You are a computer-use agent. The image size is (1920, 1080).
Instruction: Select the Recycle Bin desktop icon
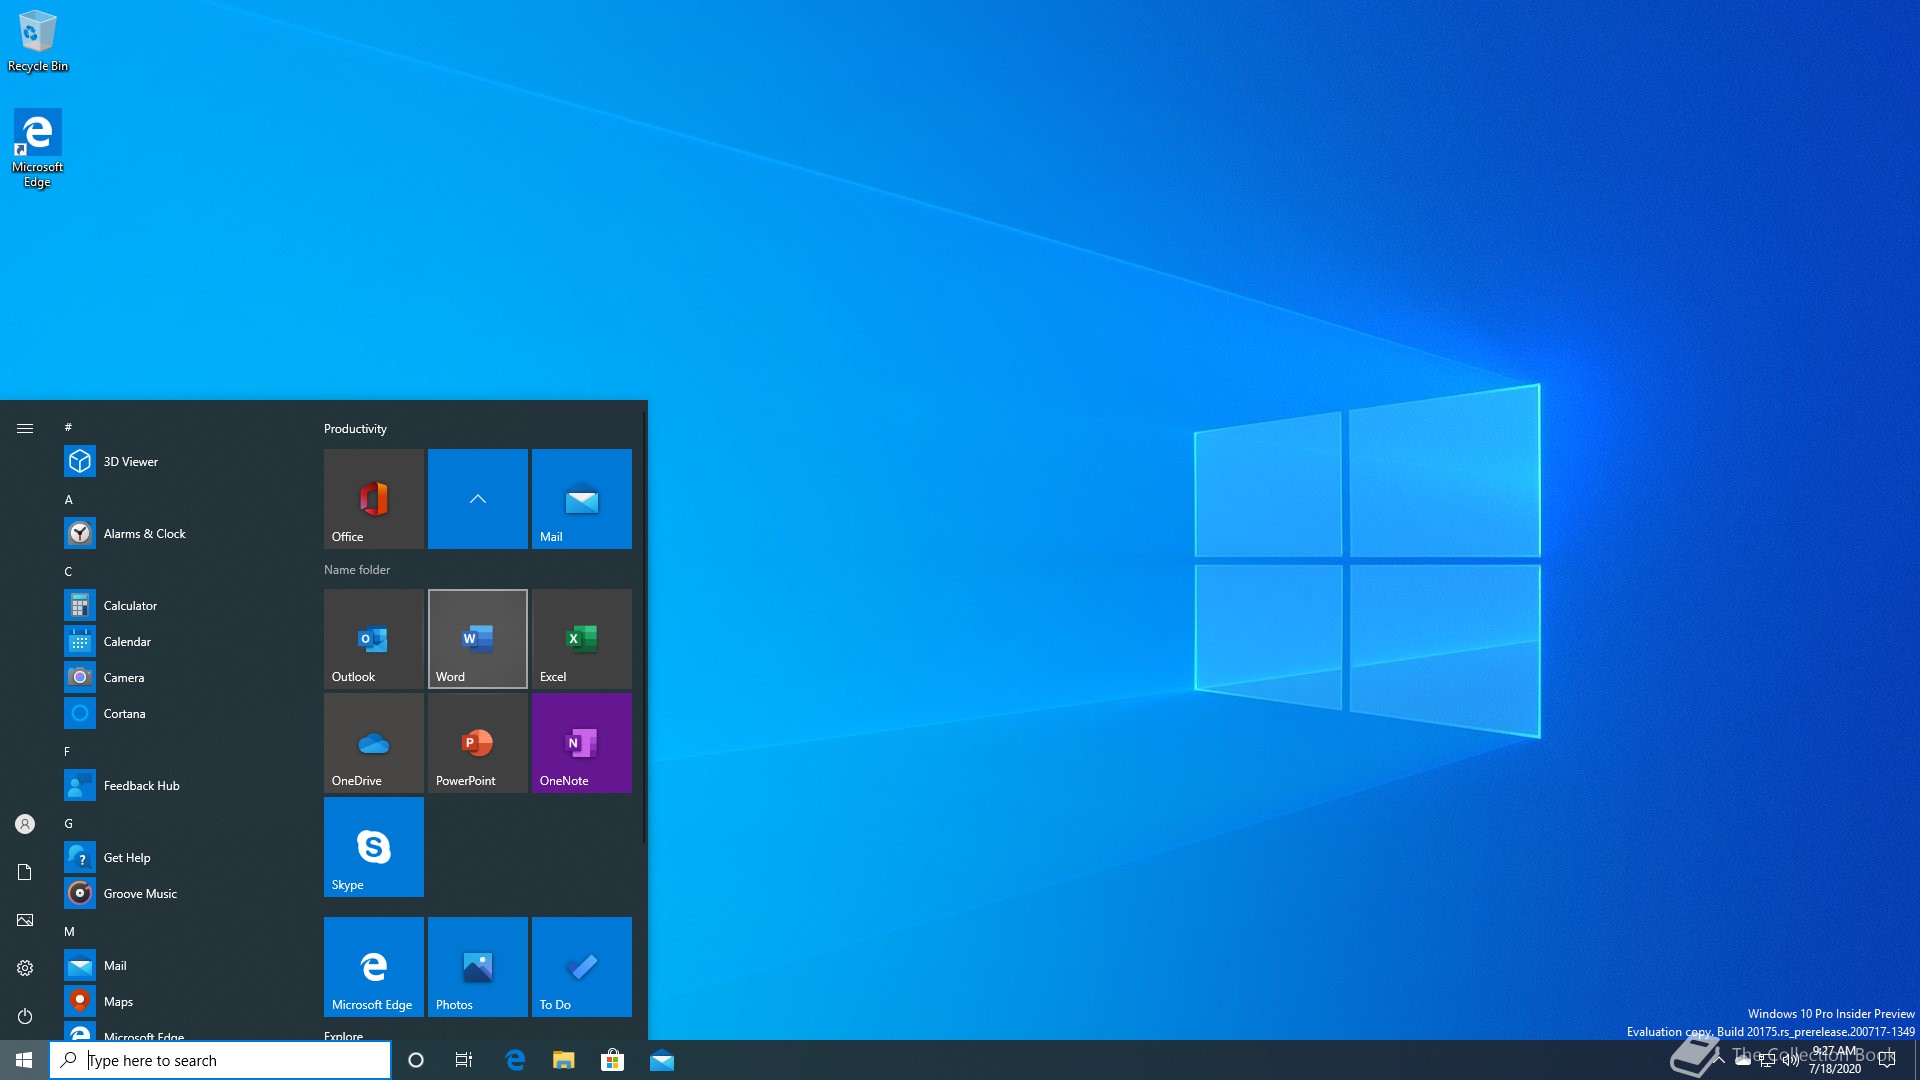point(38,41)
